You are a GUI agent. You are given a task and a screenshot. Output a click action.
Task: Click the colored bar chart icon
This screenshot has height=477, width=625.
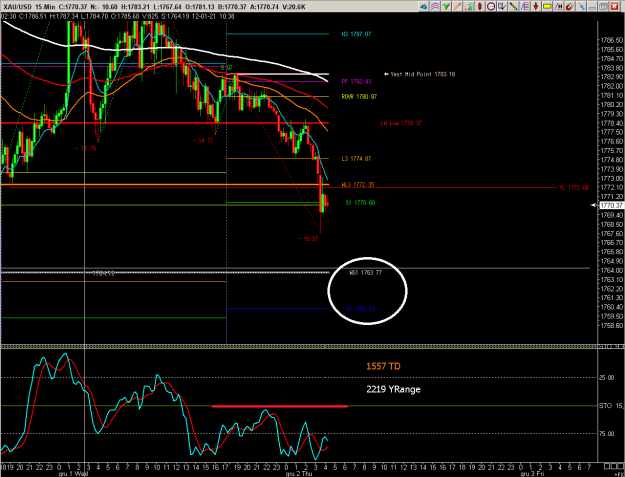(469, 6)
